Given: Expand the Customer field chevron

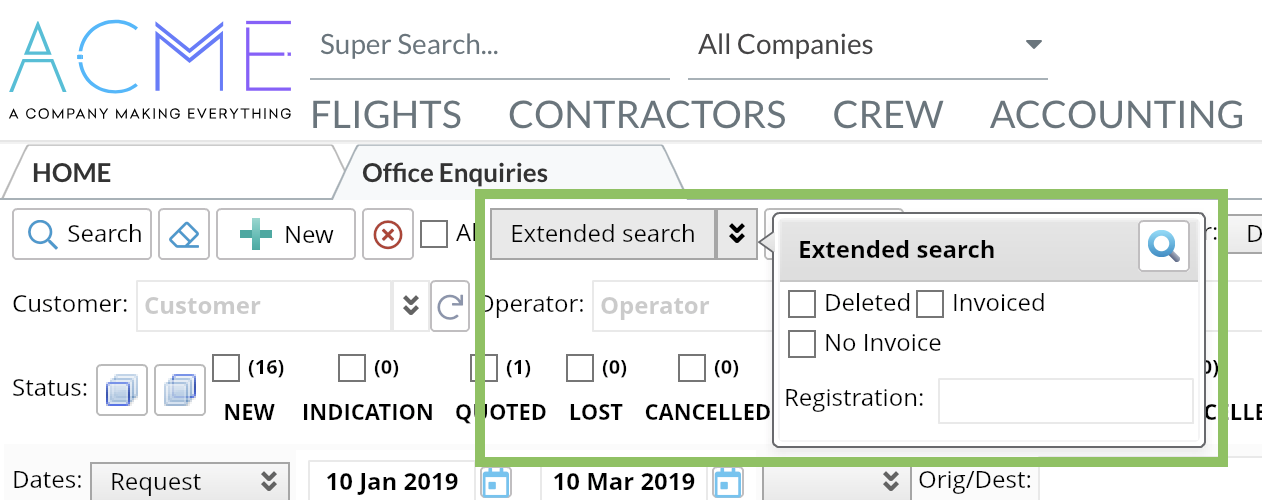Looking at the screenshot, I should [x=410, y=306].
